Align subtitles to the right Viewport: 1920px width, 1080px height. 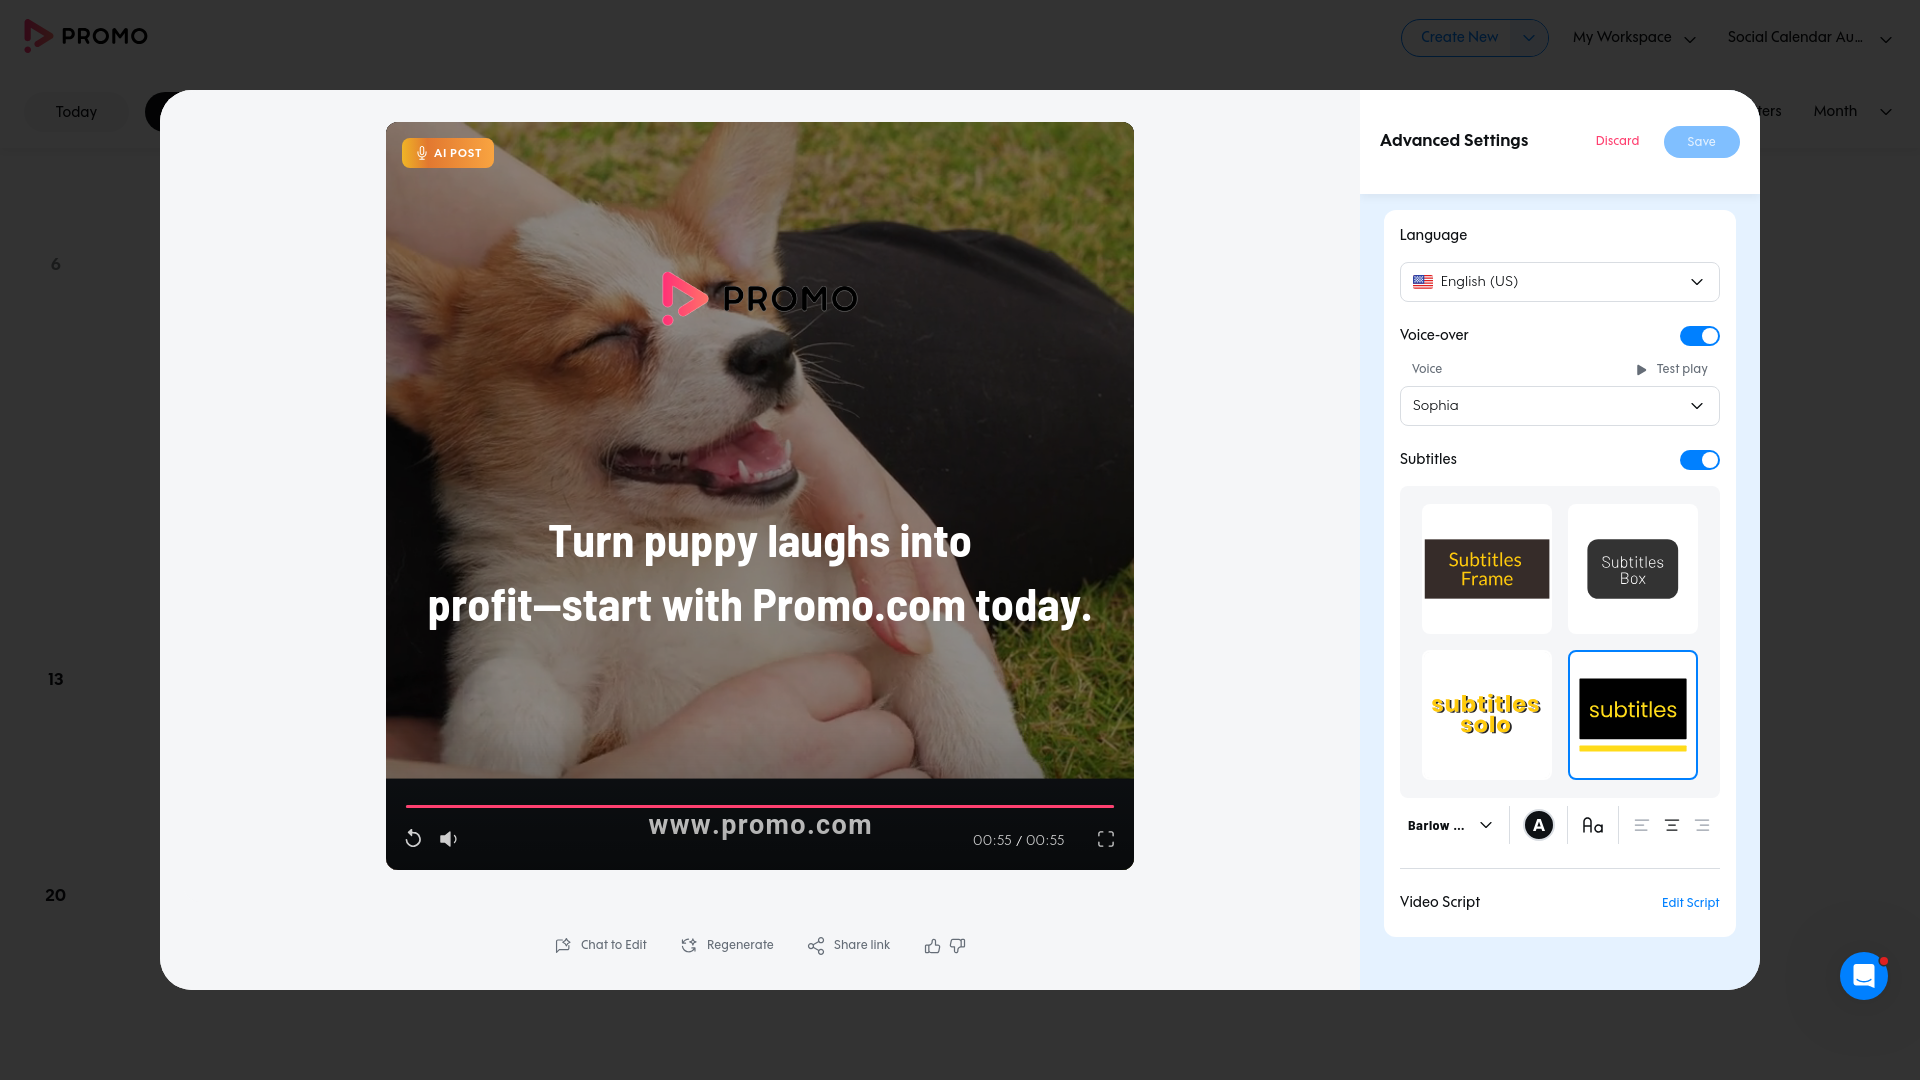1702,825
